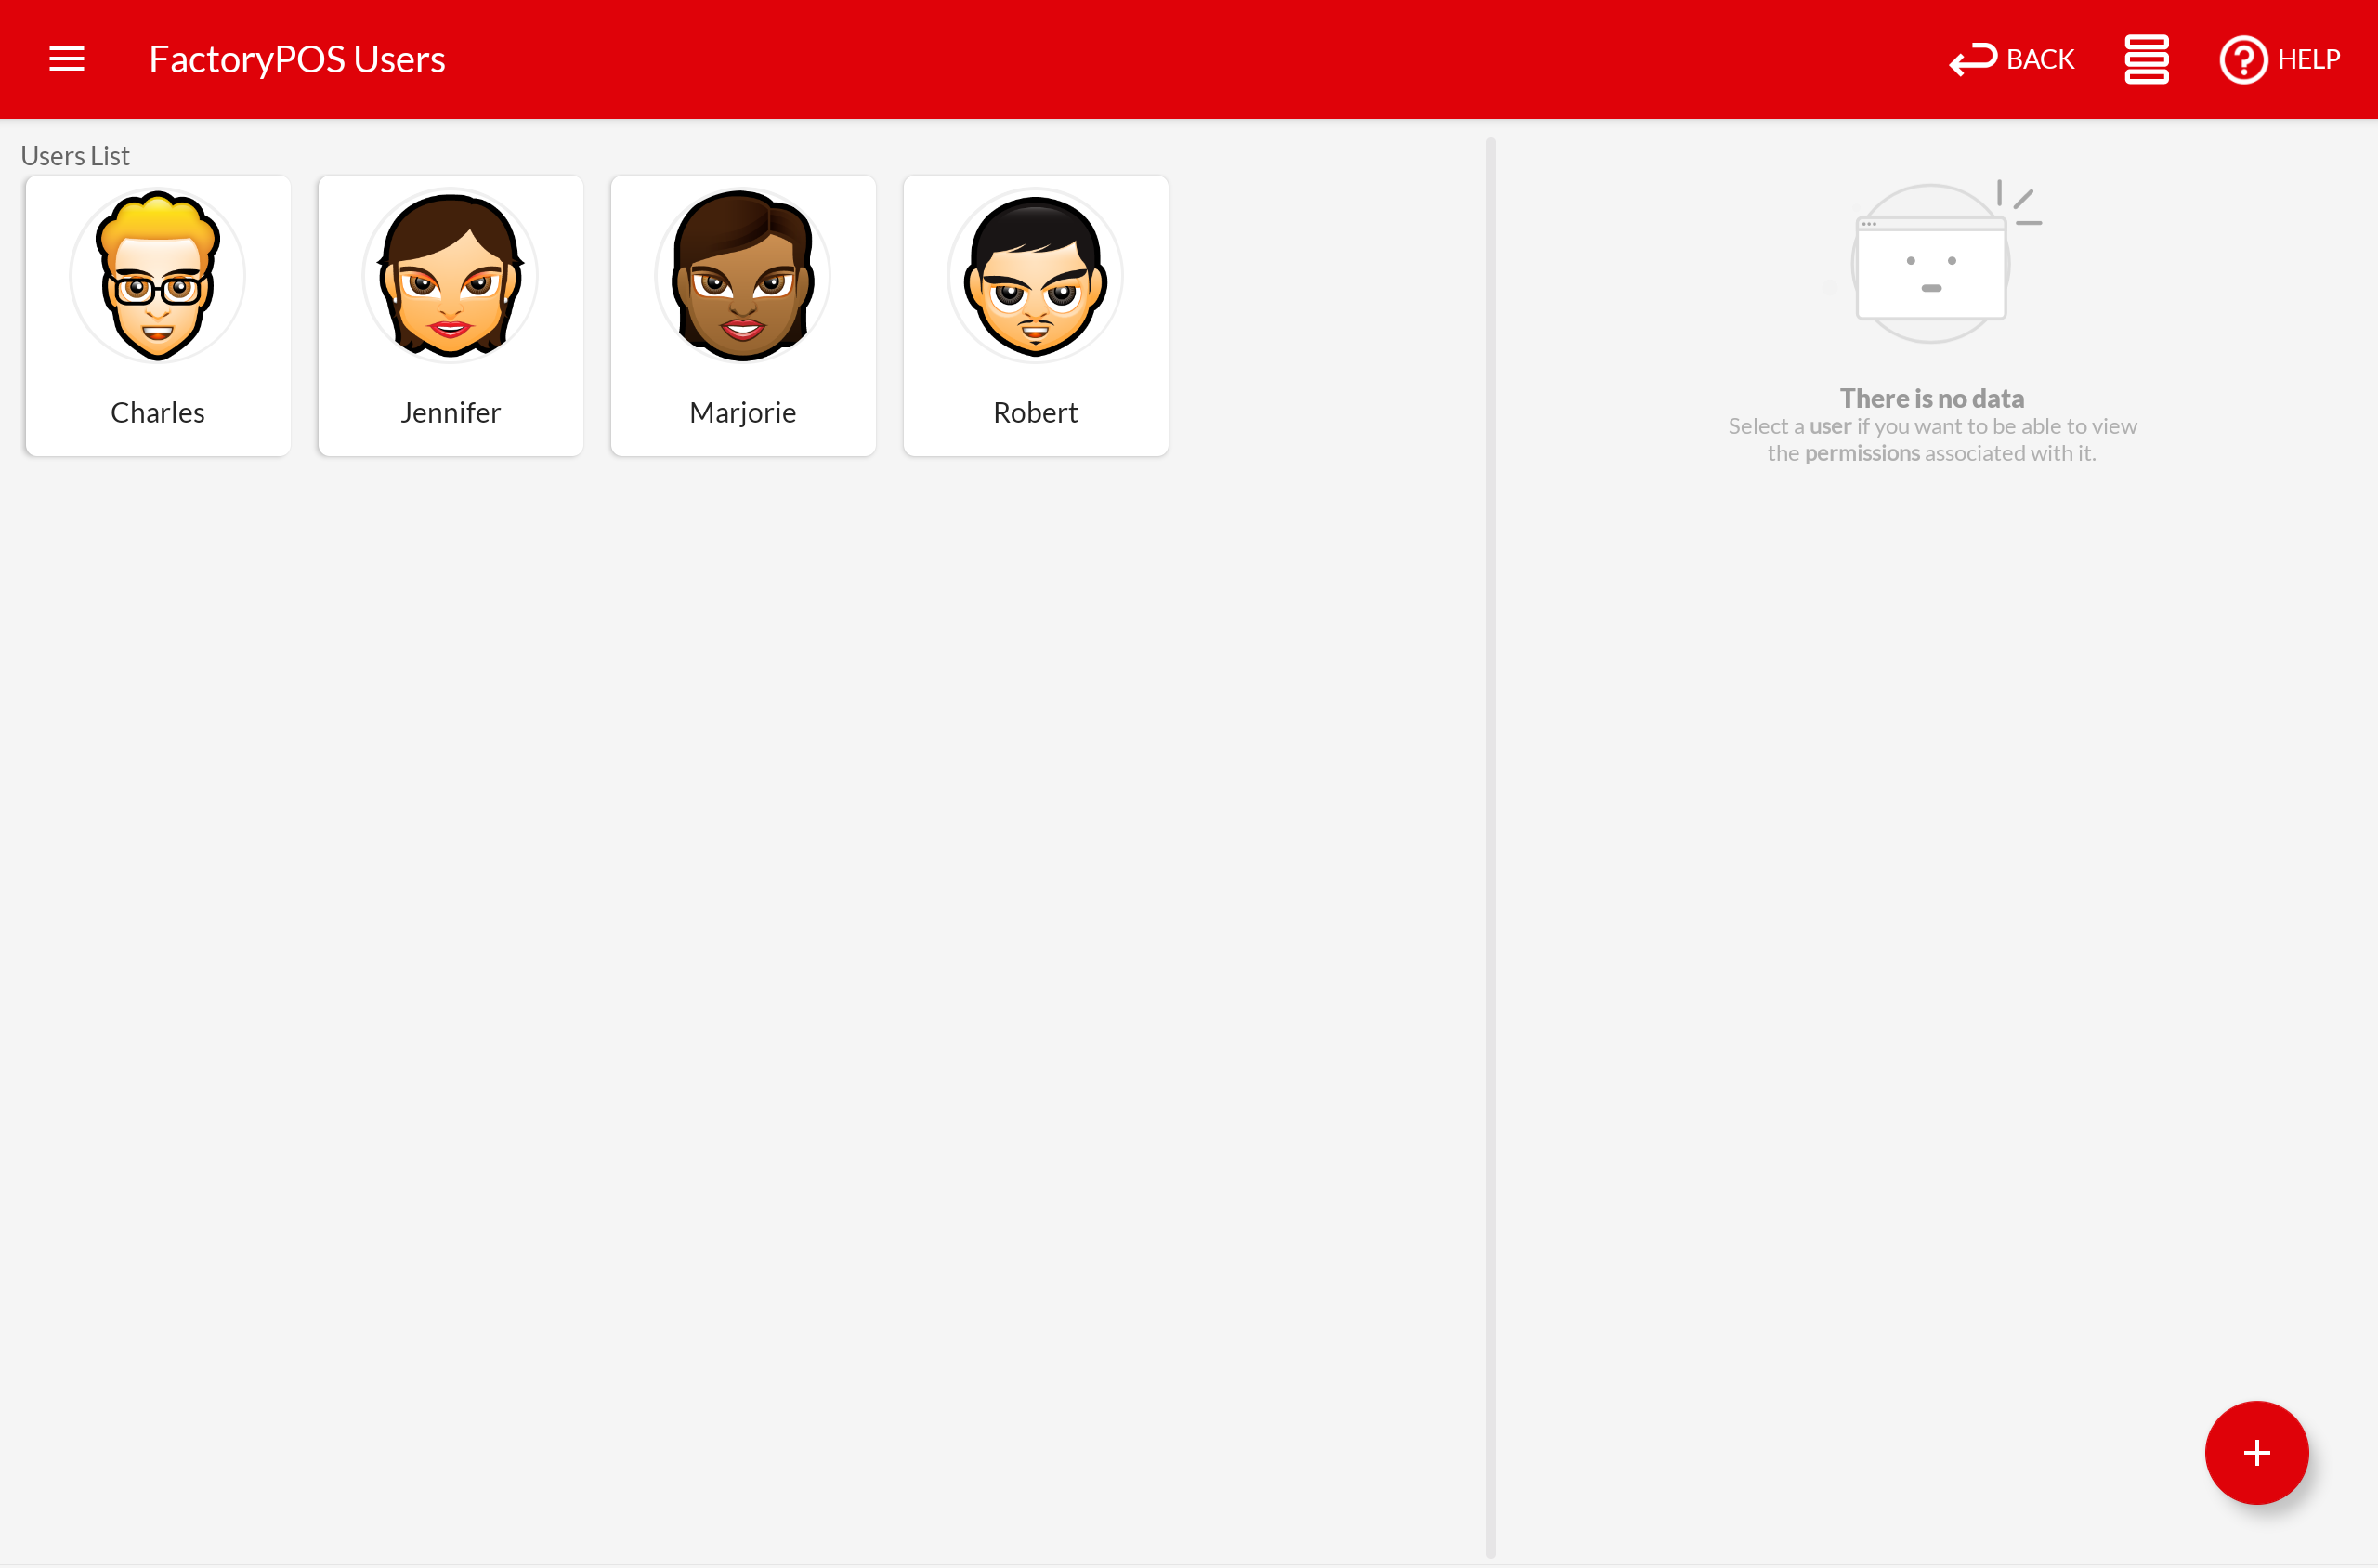Viewport: 2378px width, 1568px height.
Task: Click the Users List heading
Action: click(75, 156)
